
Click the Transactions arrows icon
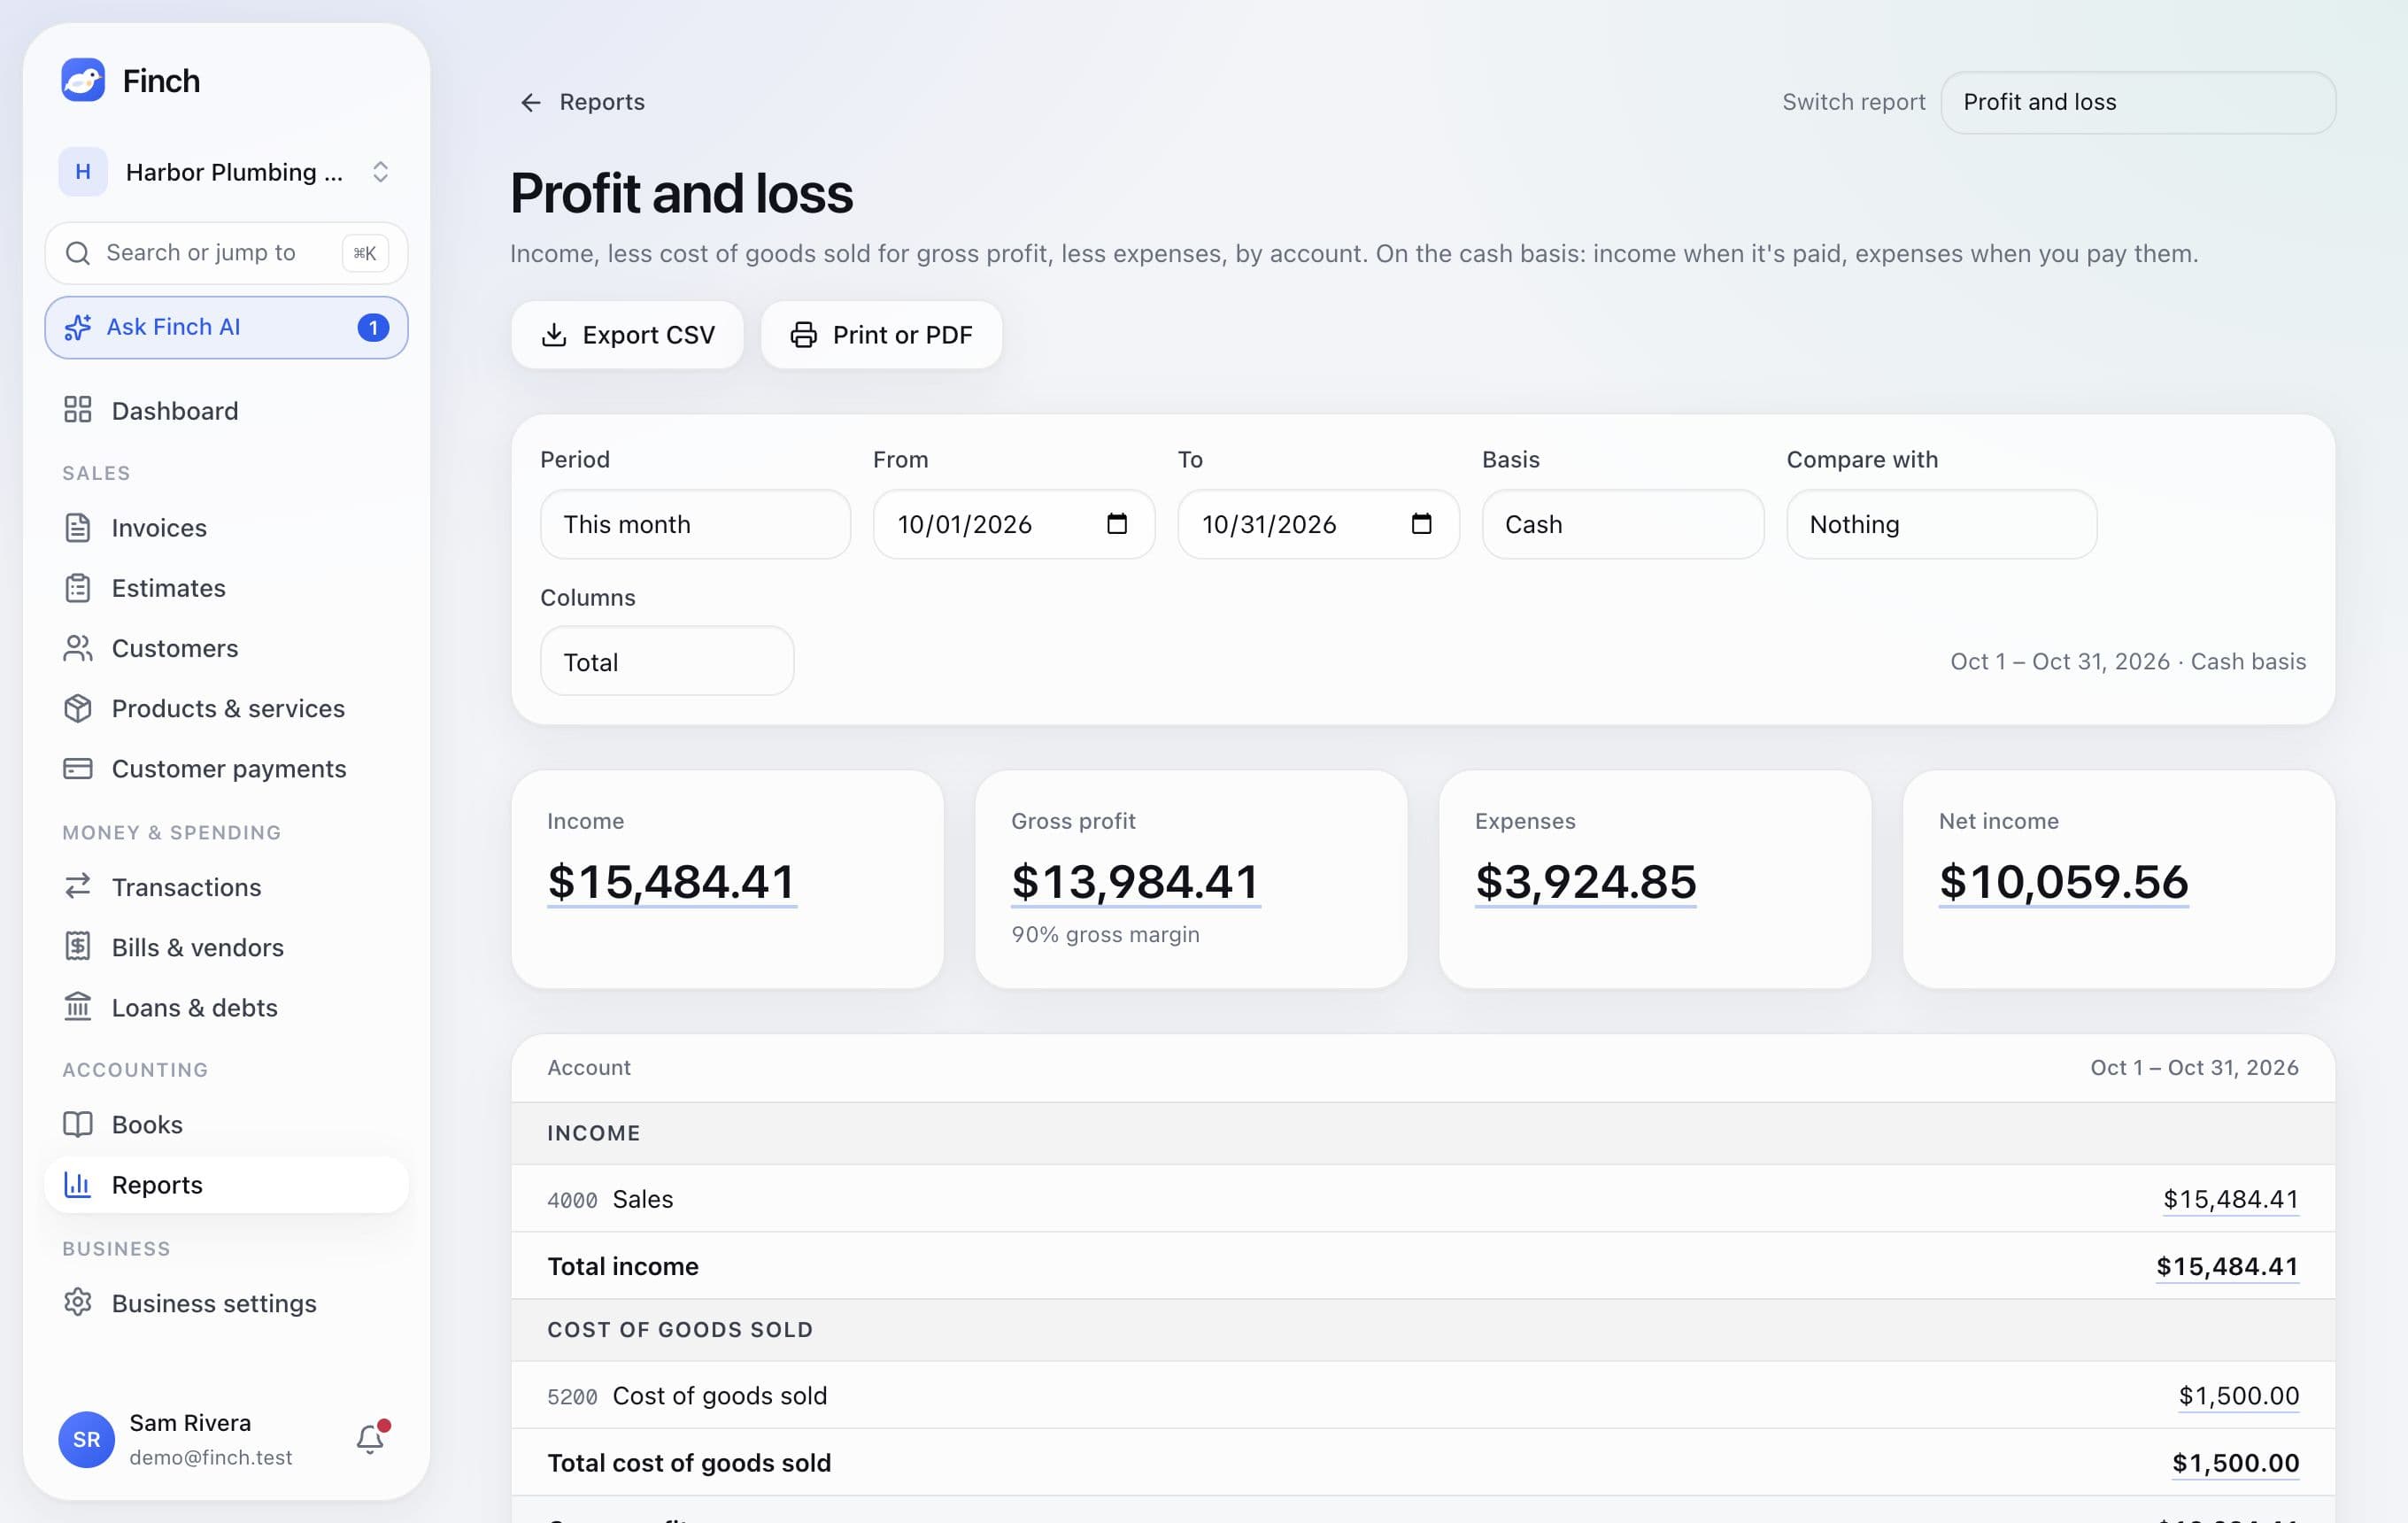pyautogui.click(x=77, y=886)
